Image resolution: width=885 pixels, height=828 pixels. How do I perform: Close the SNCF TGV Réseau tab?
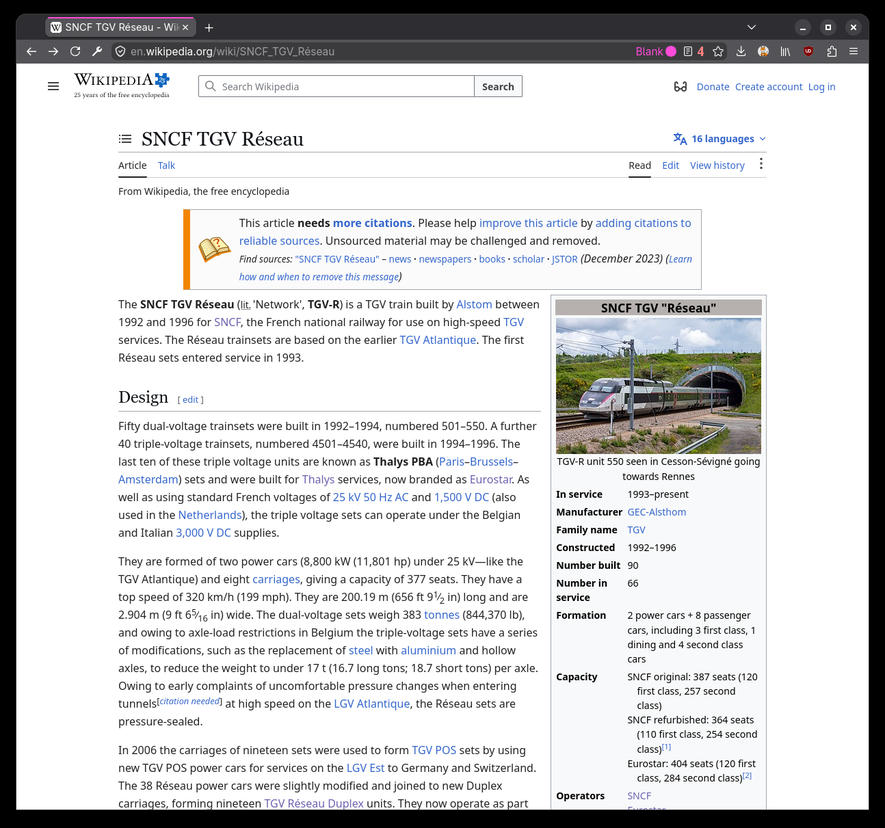[x=185, y=27]
